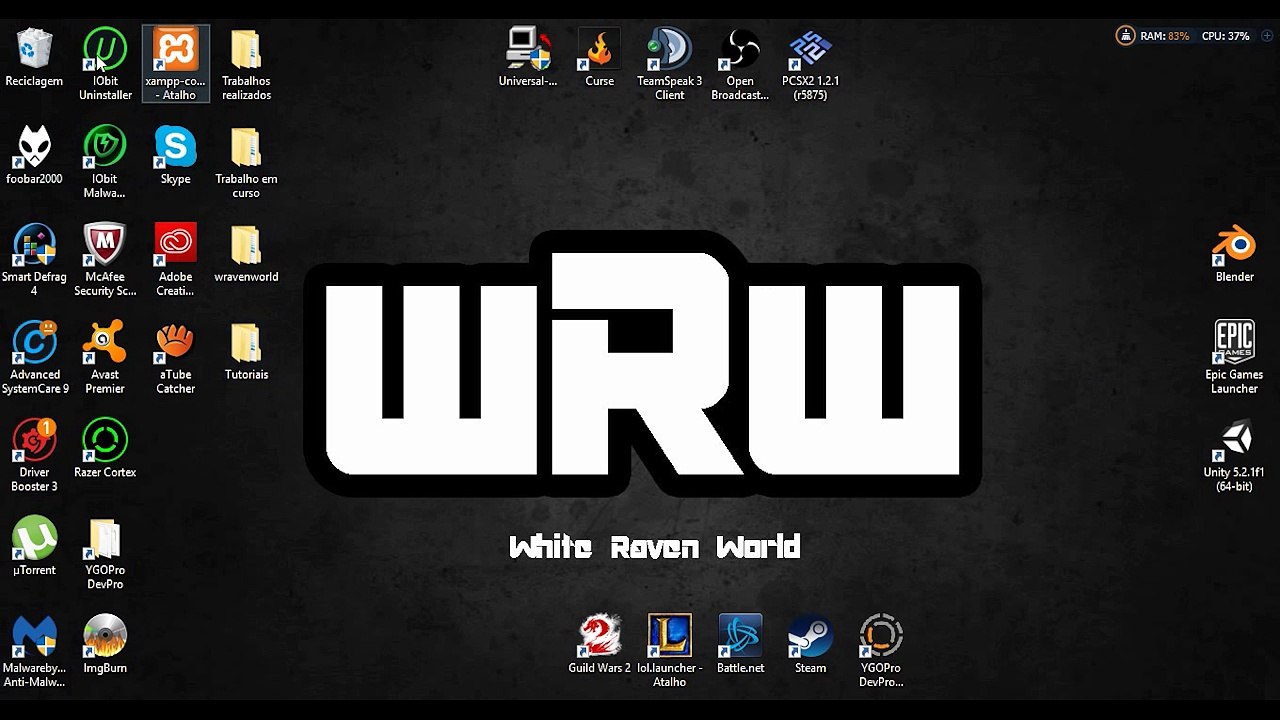Launch YGOPro DevPro shortcut with orange ring
1280x720 pixels.
881,653
